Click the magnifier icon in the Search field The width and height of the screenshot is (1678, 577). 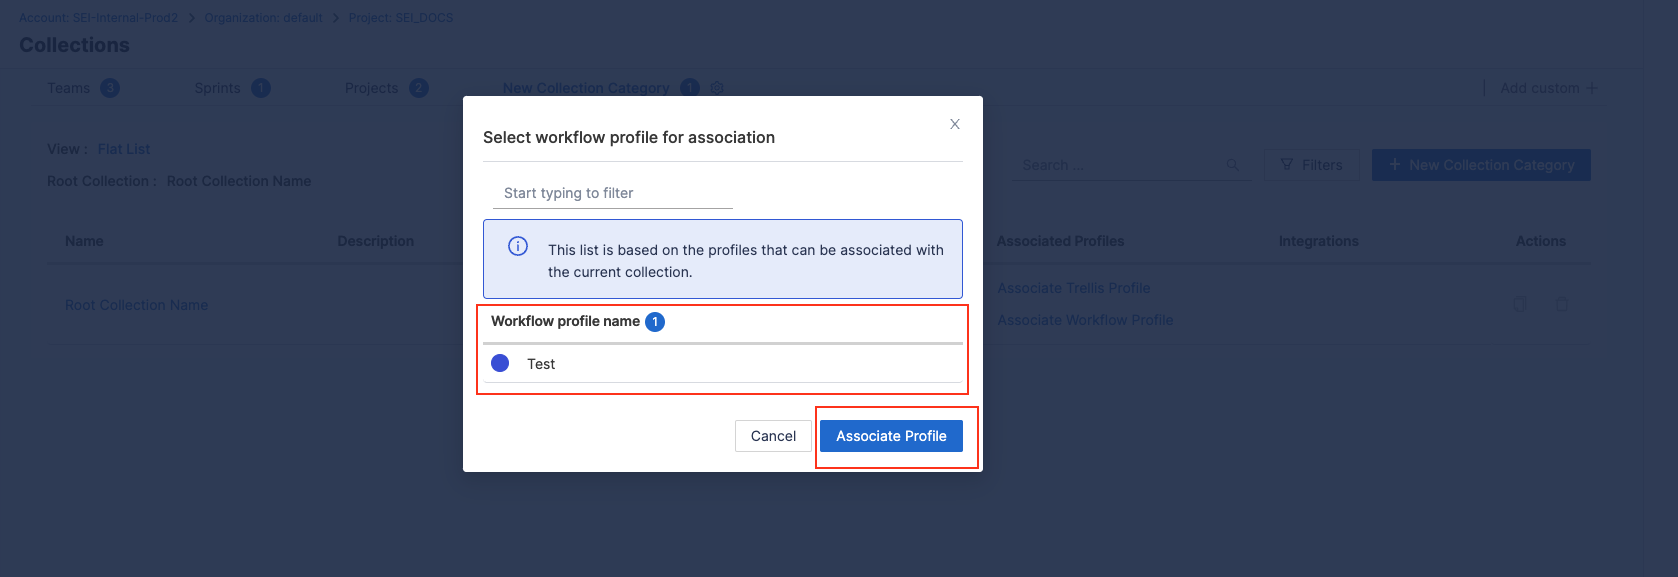1232,165
